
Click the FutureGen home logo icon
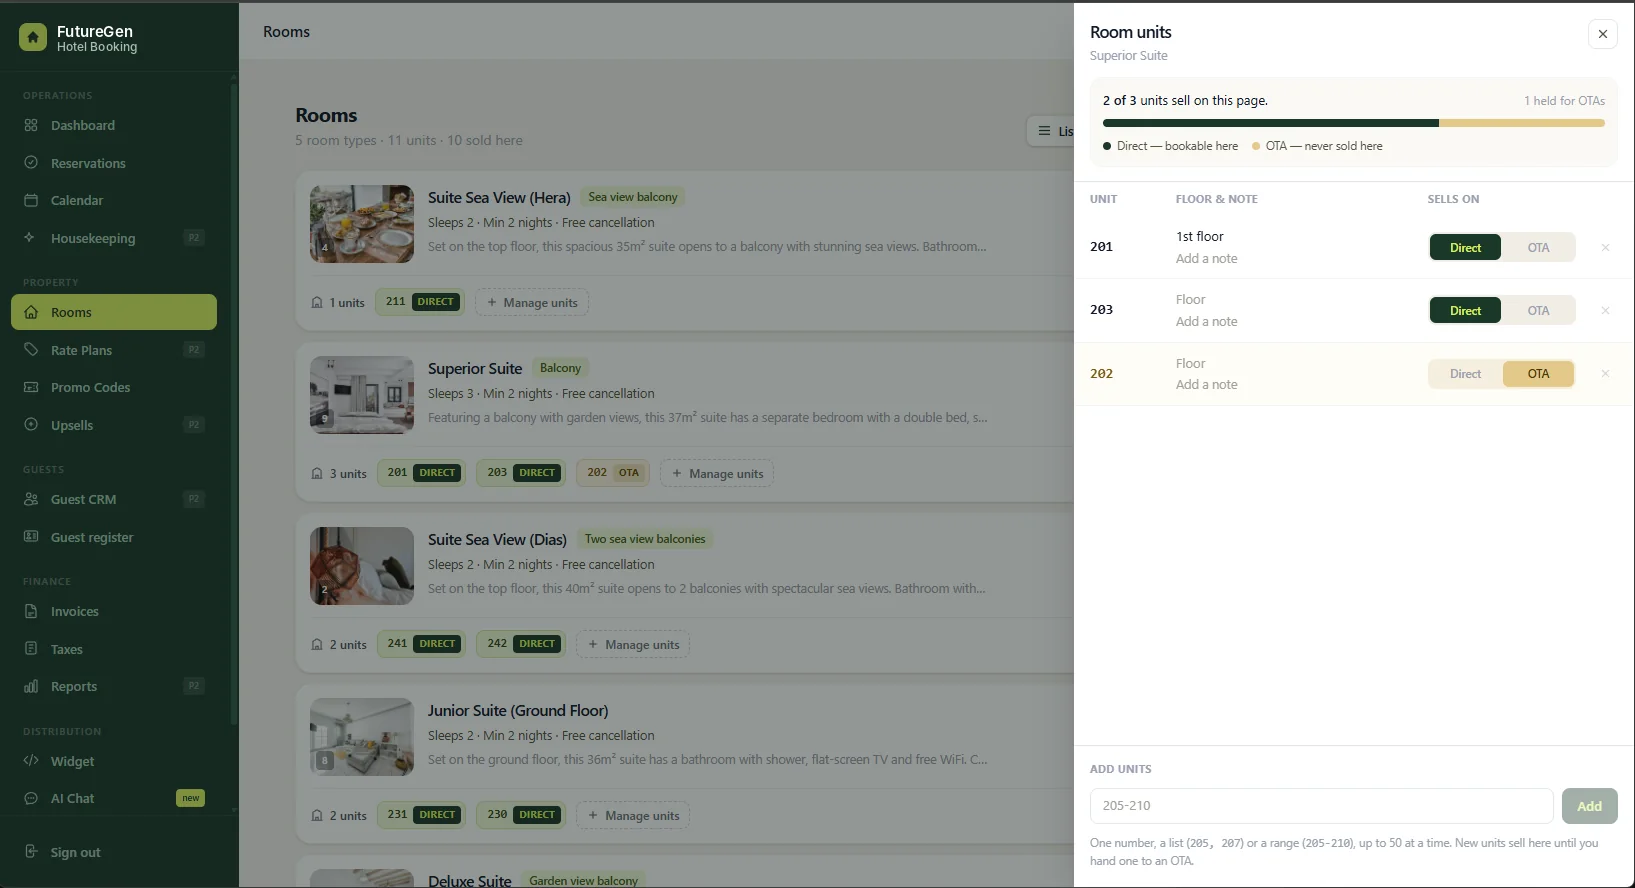[x=32, y=38]
